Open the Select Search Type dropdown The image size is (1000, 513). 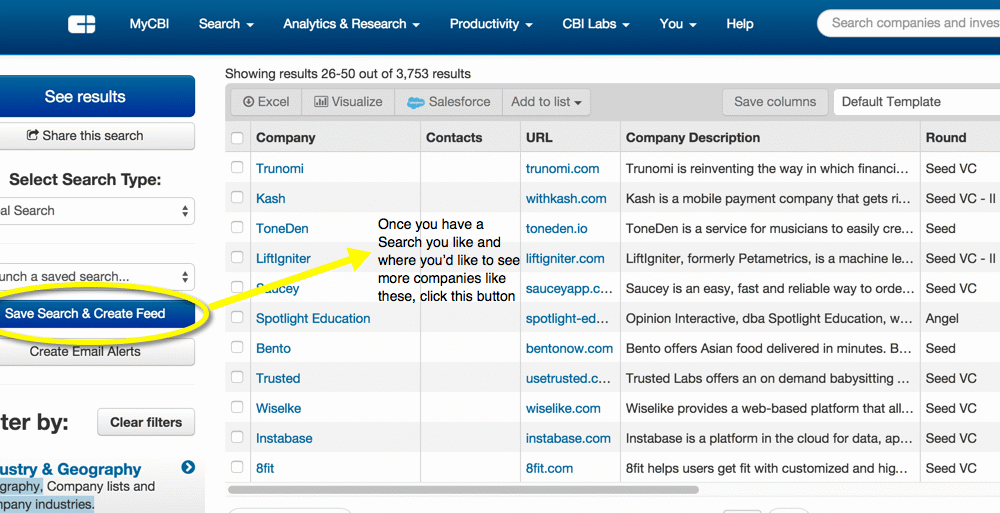(x=96, y=211)
